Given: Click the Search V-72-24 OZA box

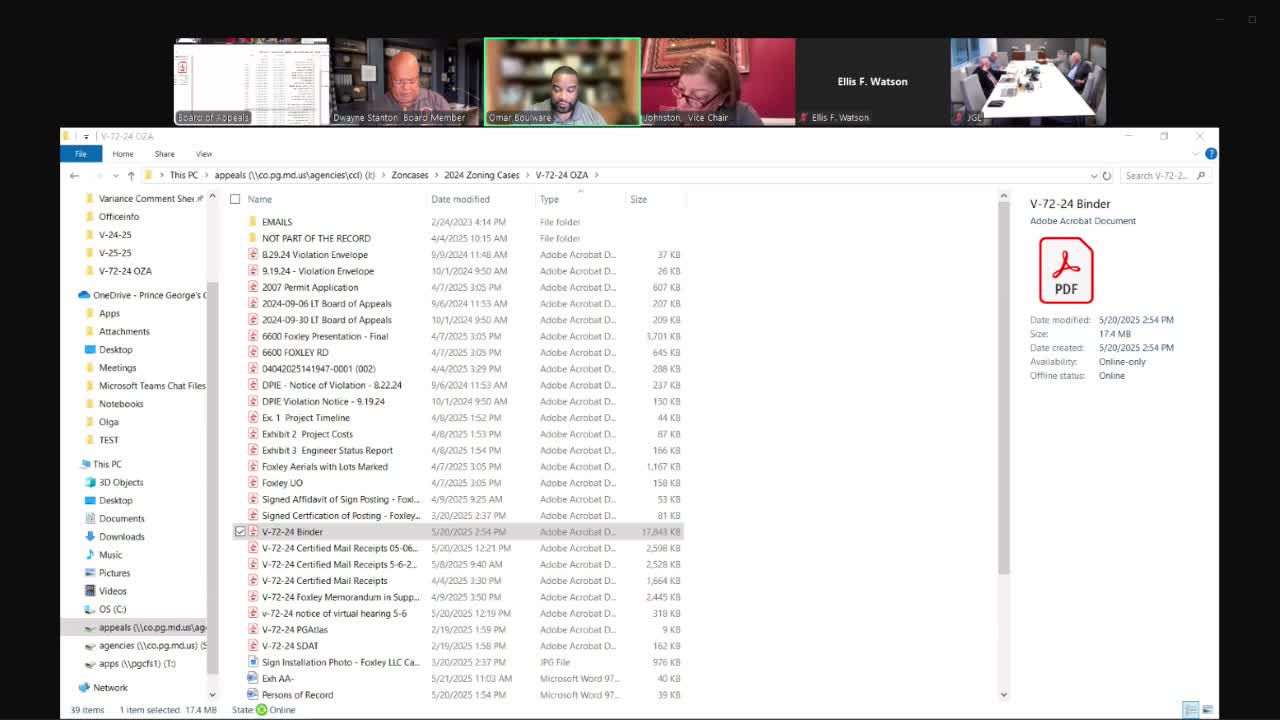Looking at the screenshot, I should click(x=1157, y=175).
